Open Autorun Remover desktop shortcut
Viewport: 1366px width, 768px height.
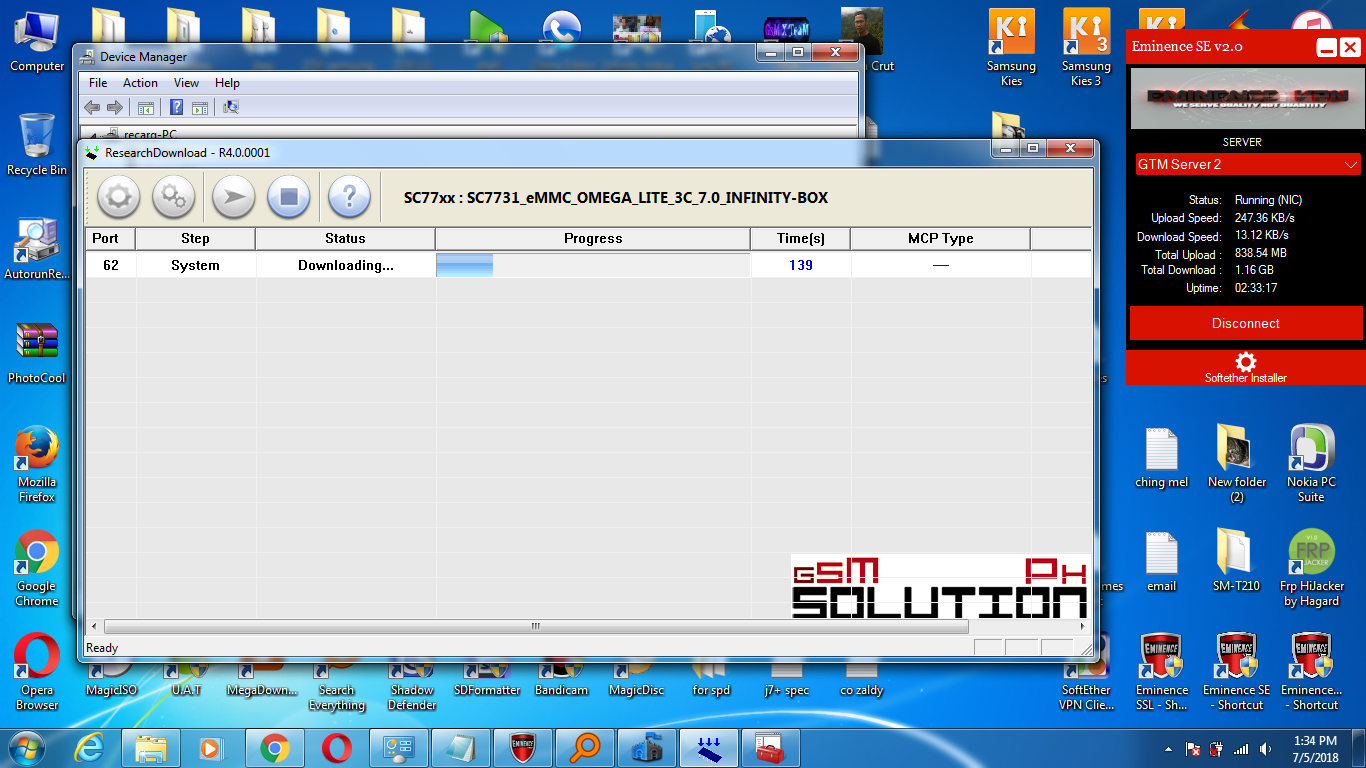coord(37,249)
